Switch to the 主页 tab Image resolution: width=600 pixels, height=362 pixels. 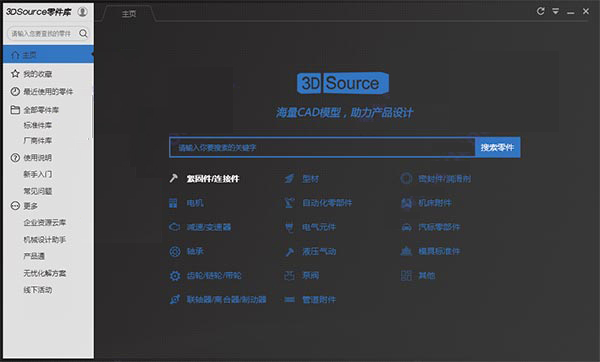point(129,14)
